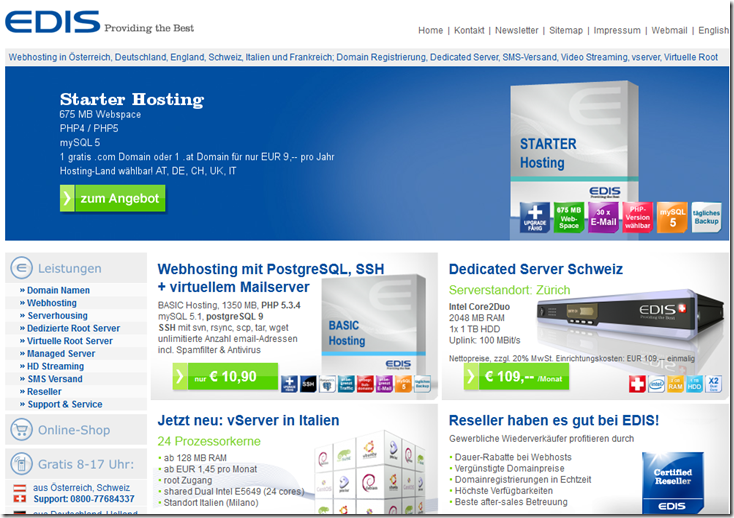
Task: Open the Sitemap link
Action: (x=565, y=30)
